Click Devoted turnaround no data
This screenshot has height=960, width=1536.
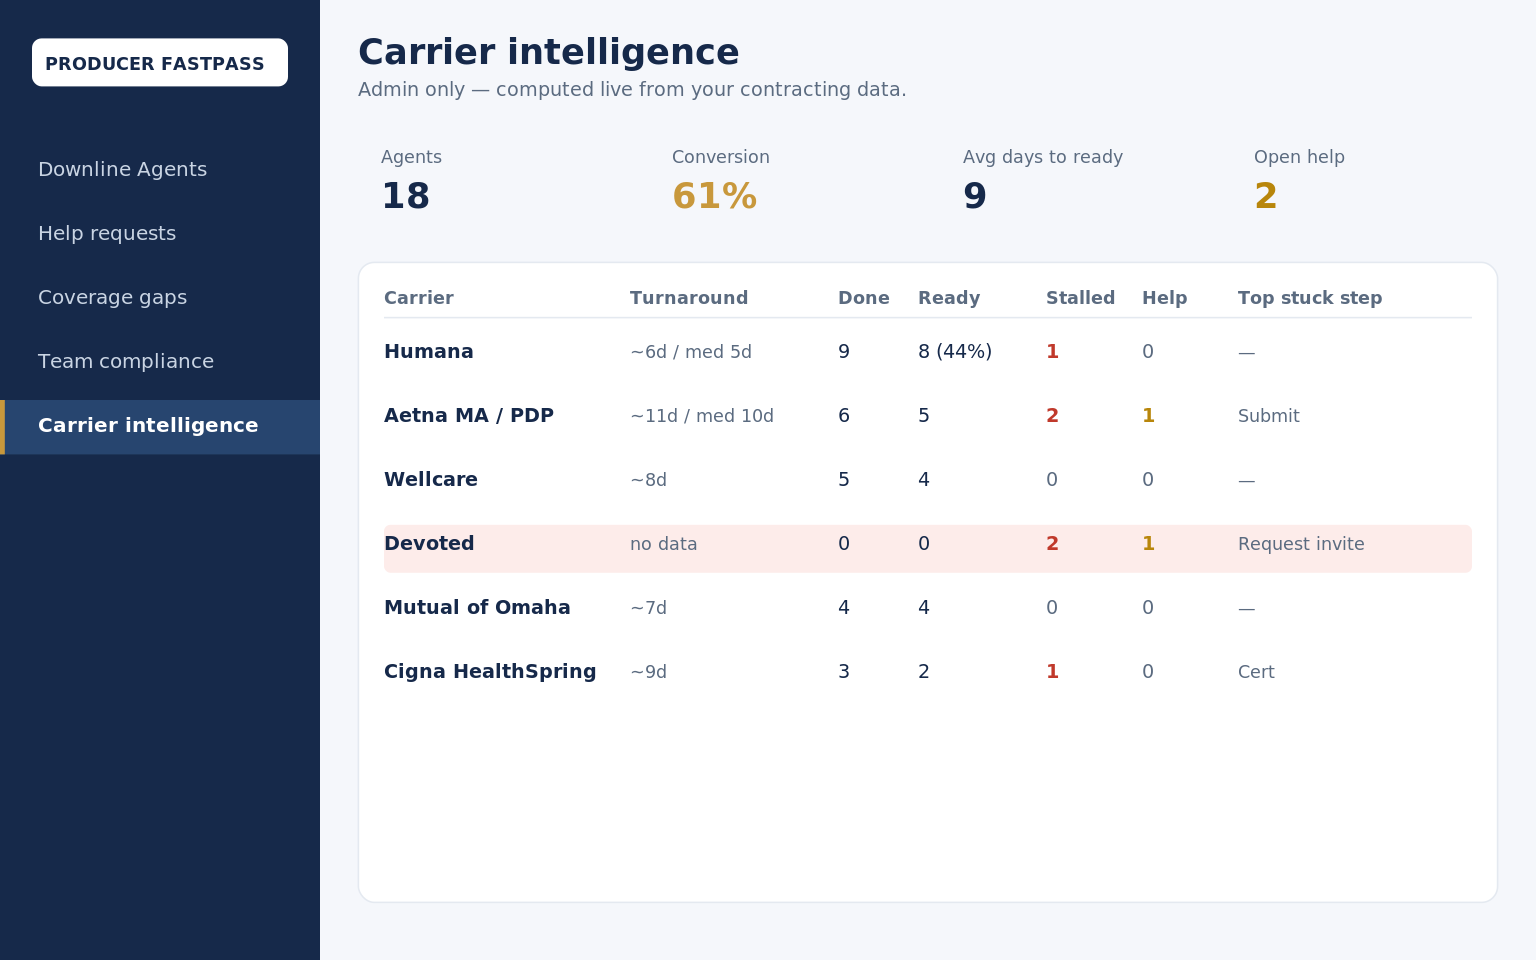pos(664,544)
